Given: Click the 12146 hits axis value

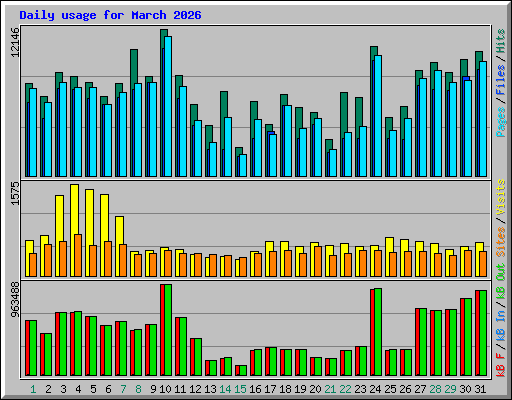Looking at the screenshot, I should click(x=15, y=42).
